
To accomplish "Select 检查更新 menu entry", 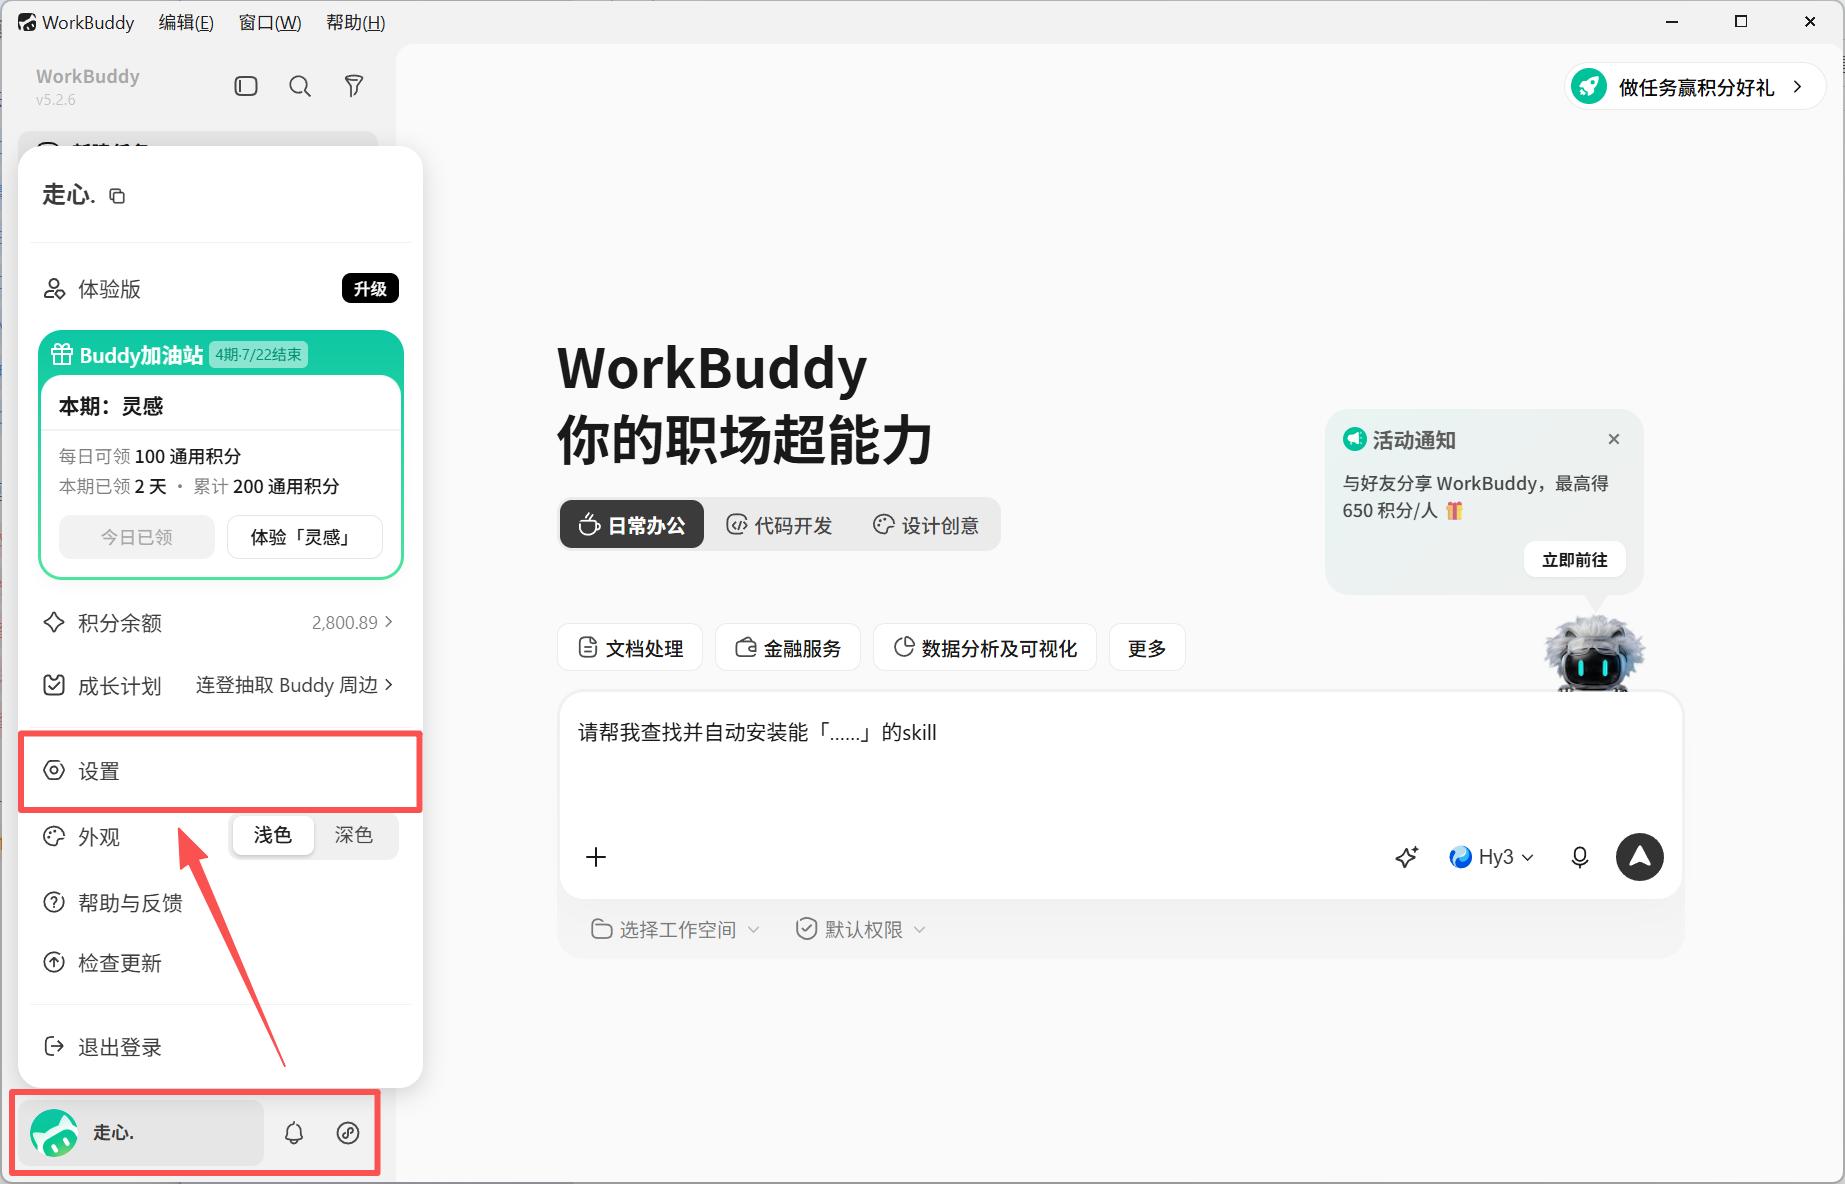I will click(x=220, y=963).
